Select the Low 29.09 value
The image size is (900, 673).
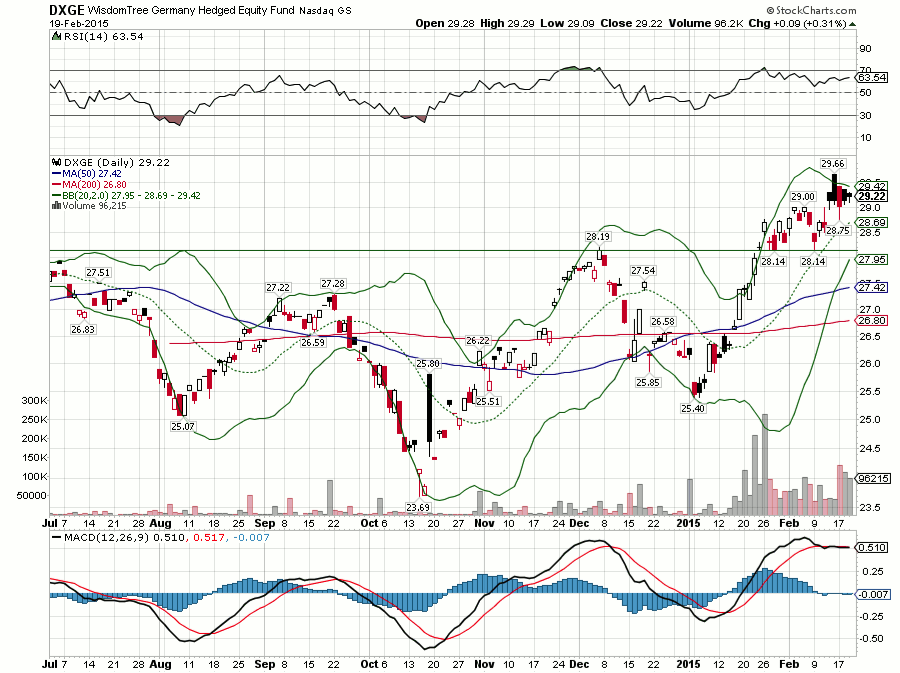click(567, 24)
